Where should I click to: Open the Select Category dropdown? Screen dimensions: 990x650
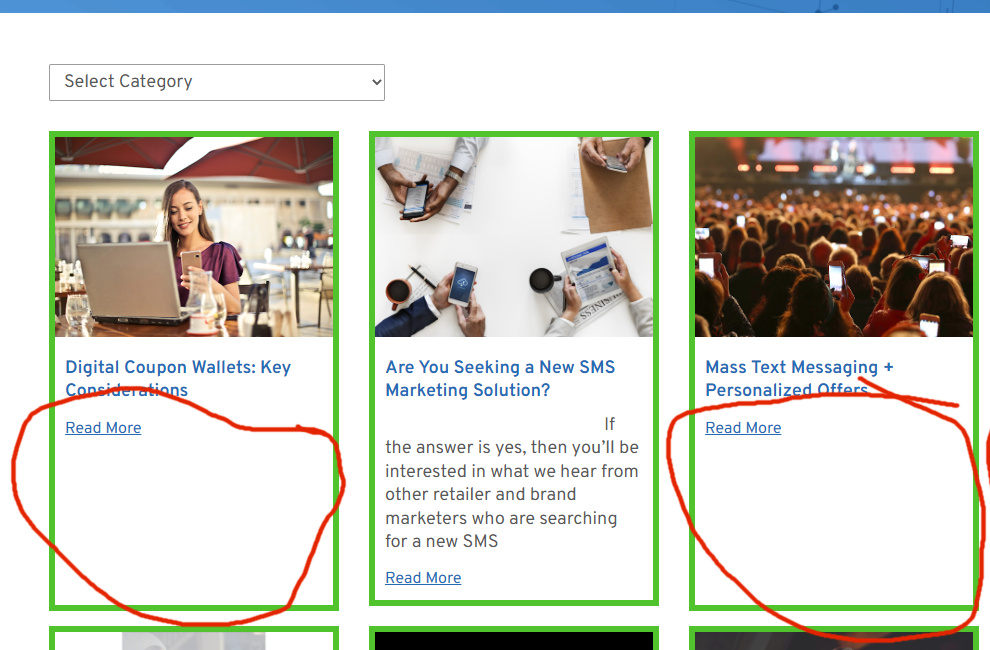217,82
